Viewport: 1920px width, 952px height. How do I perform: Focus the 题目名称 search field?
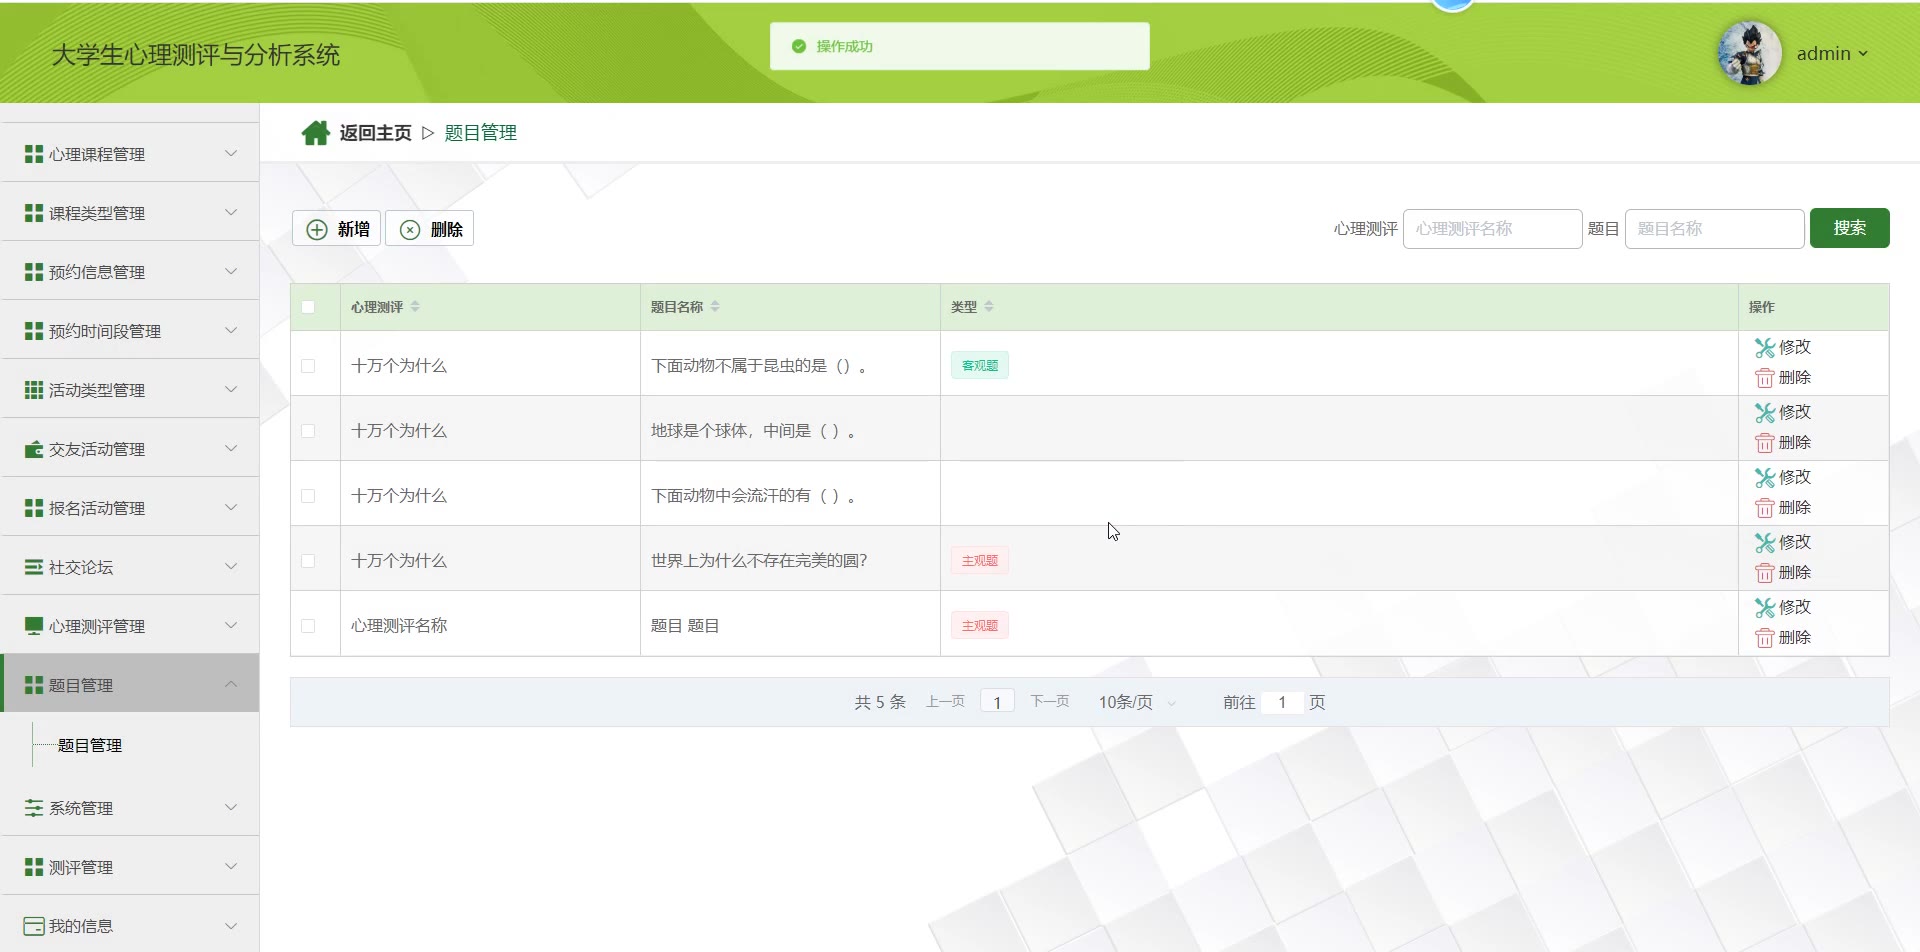tap(1714, 229)
